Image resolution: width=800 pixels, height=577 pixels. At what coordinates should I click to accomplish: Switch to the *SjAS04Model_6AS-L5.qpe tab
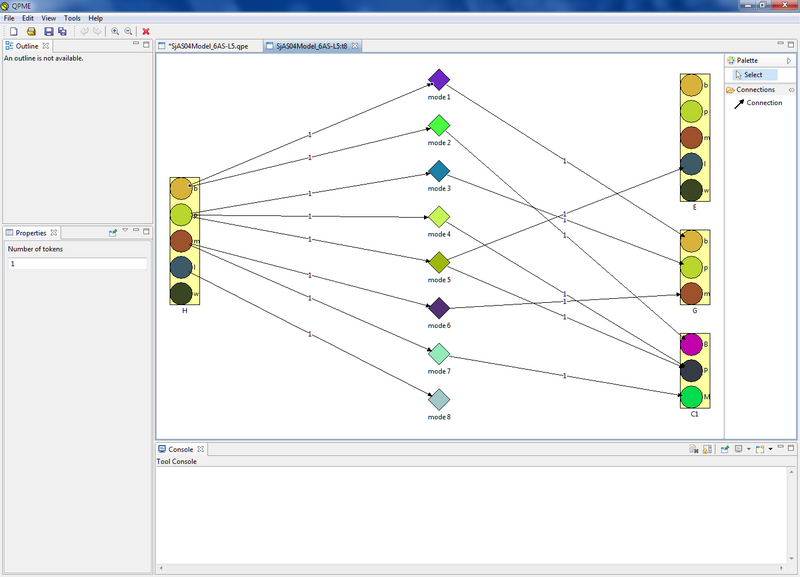point(207,46)
